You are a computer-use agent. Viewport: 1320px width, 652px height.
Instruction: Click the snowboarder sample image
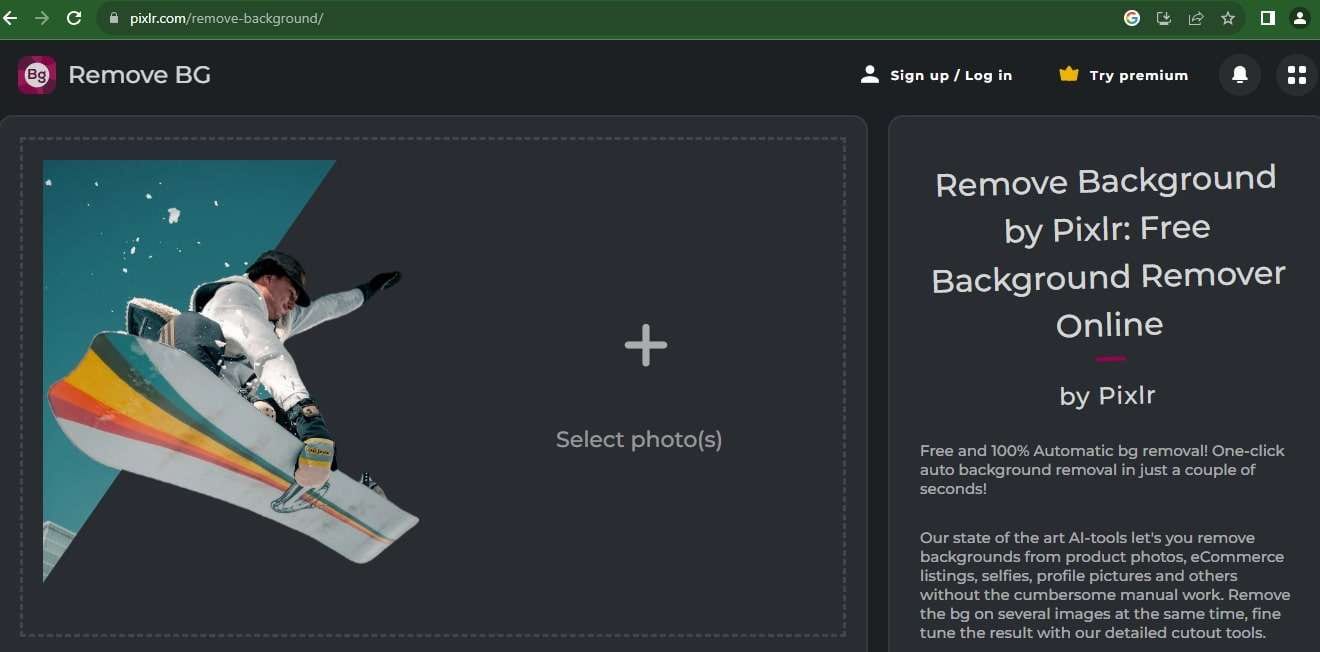point(230,371)
